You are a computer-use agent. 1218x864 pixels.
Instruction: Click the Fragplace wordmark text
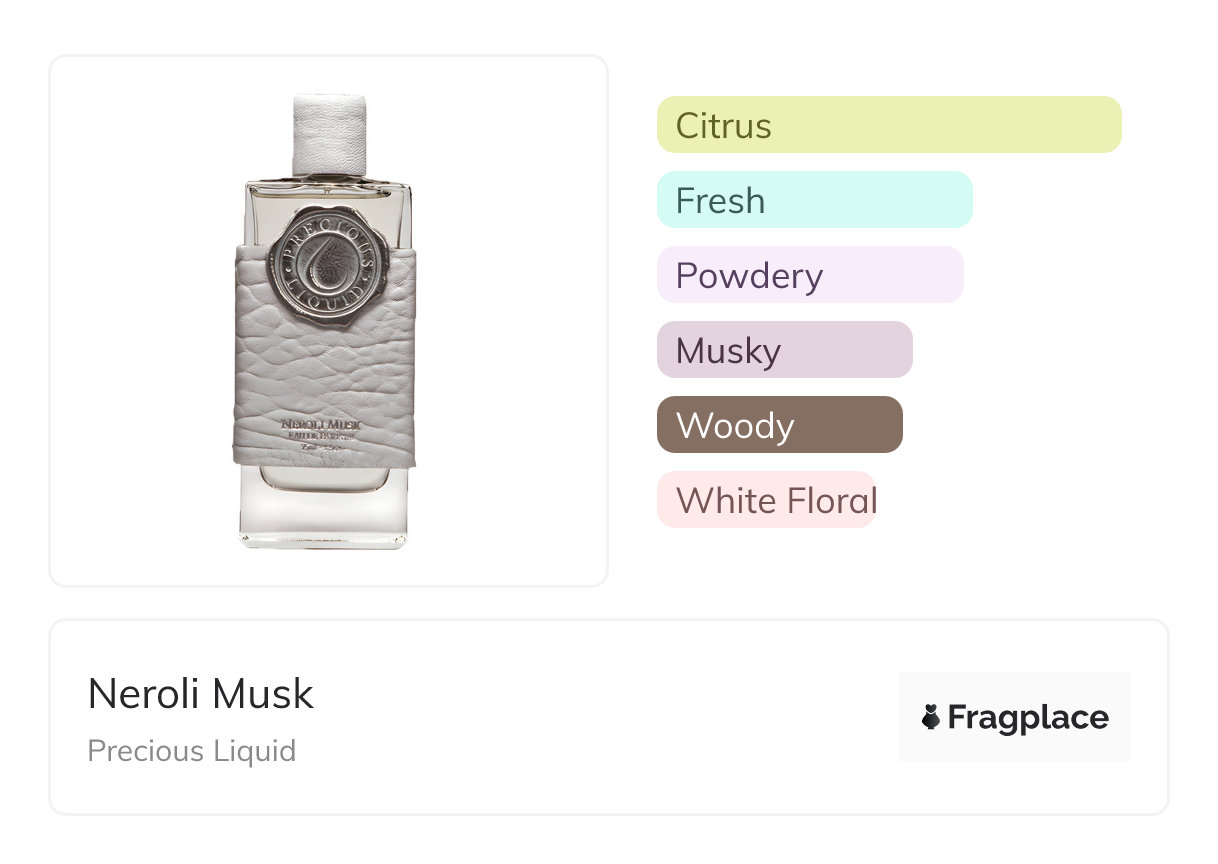point(1028,717)
